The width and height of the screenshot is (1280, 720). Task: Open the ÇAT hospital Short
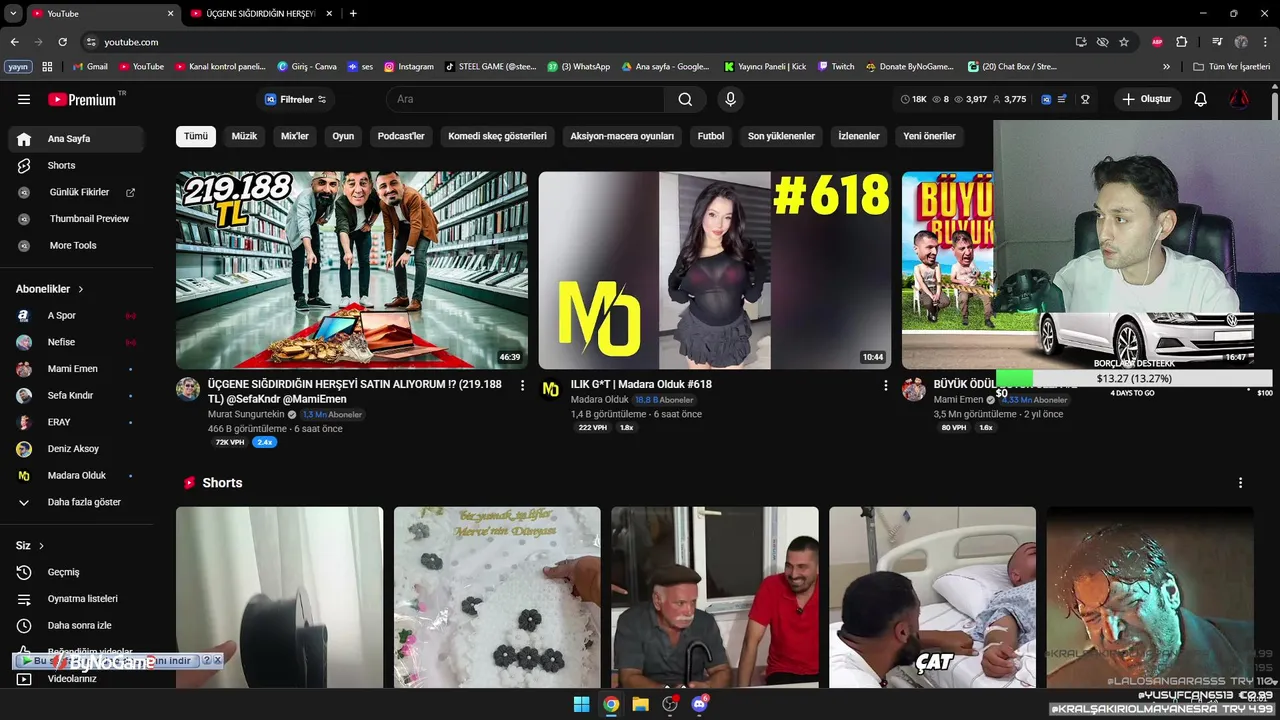point(932,597)
